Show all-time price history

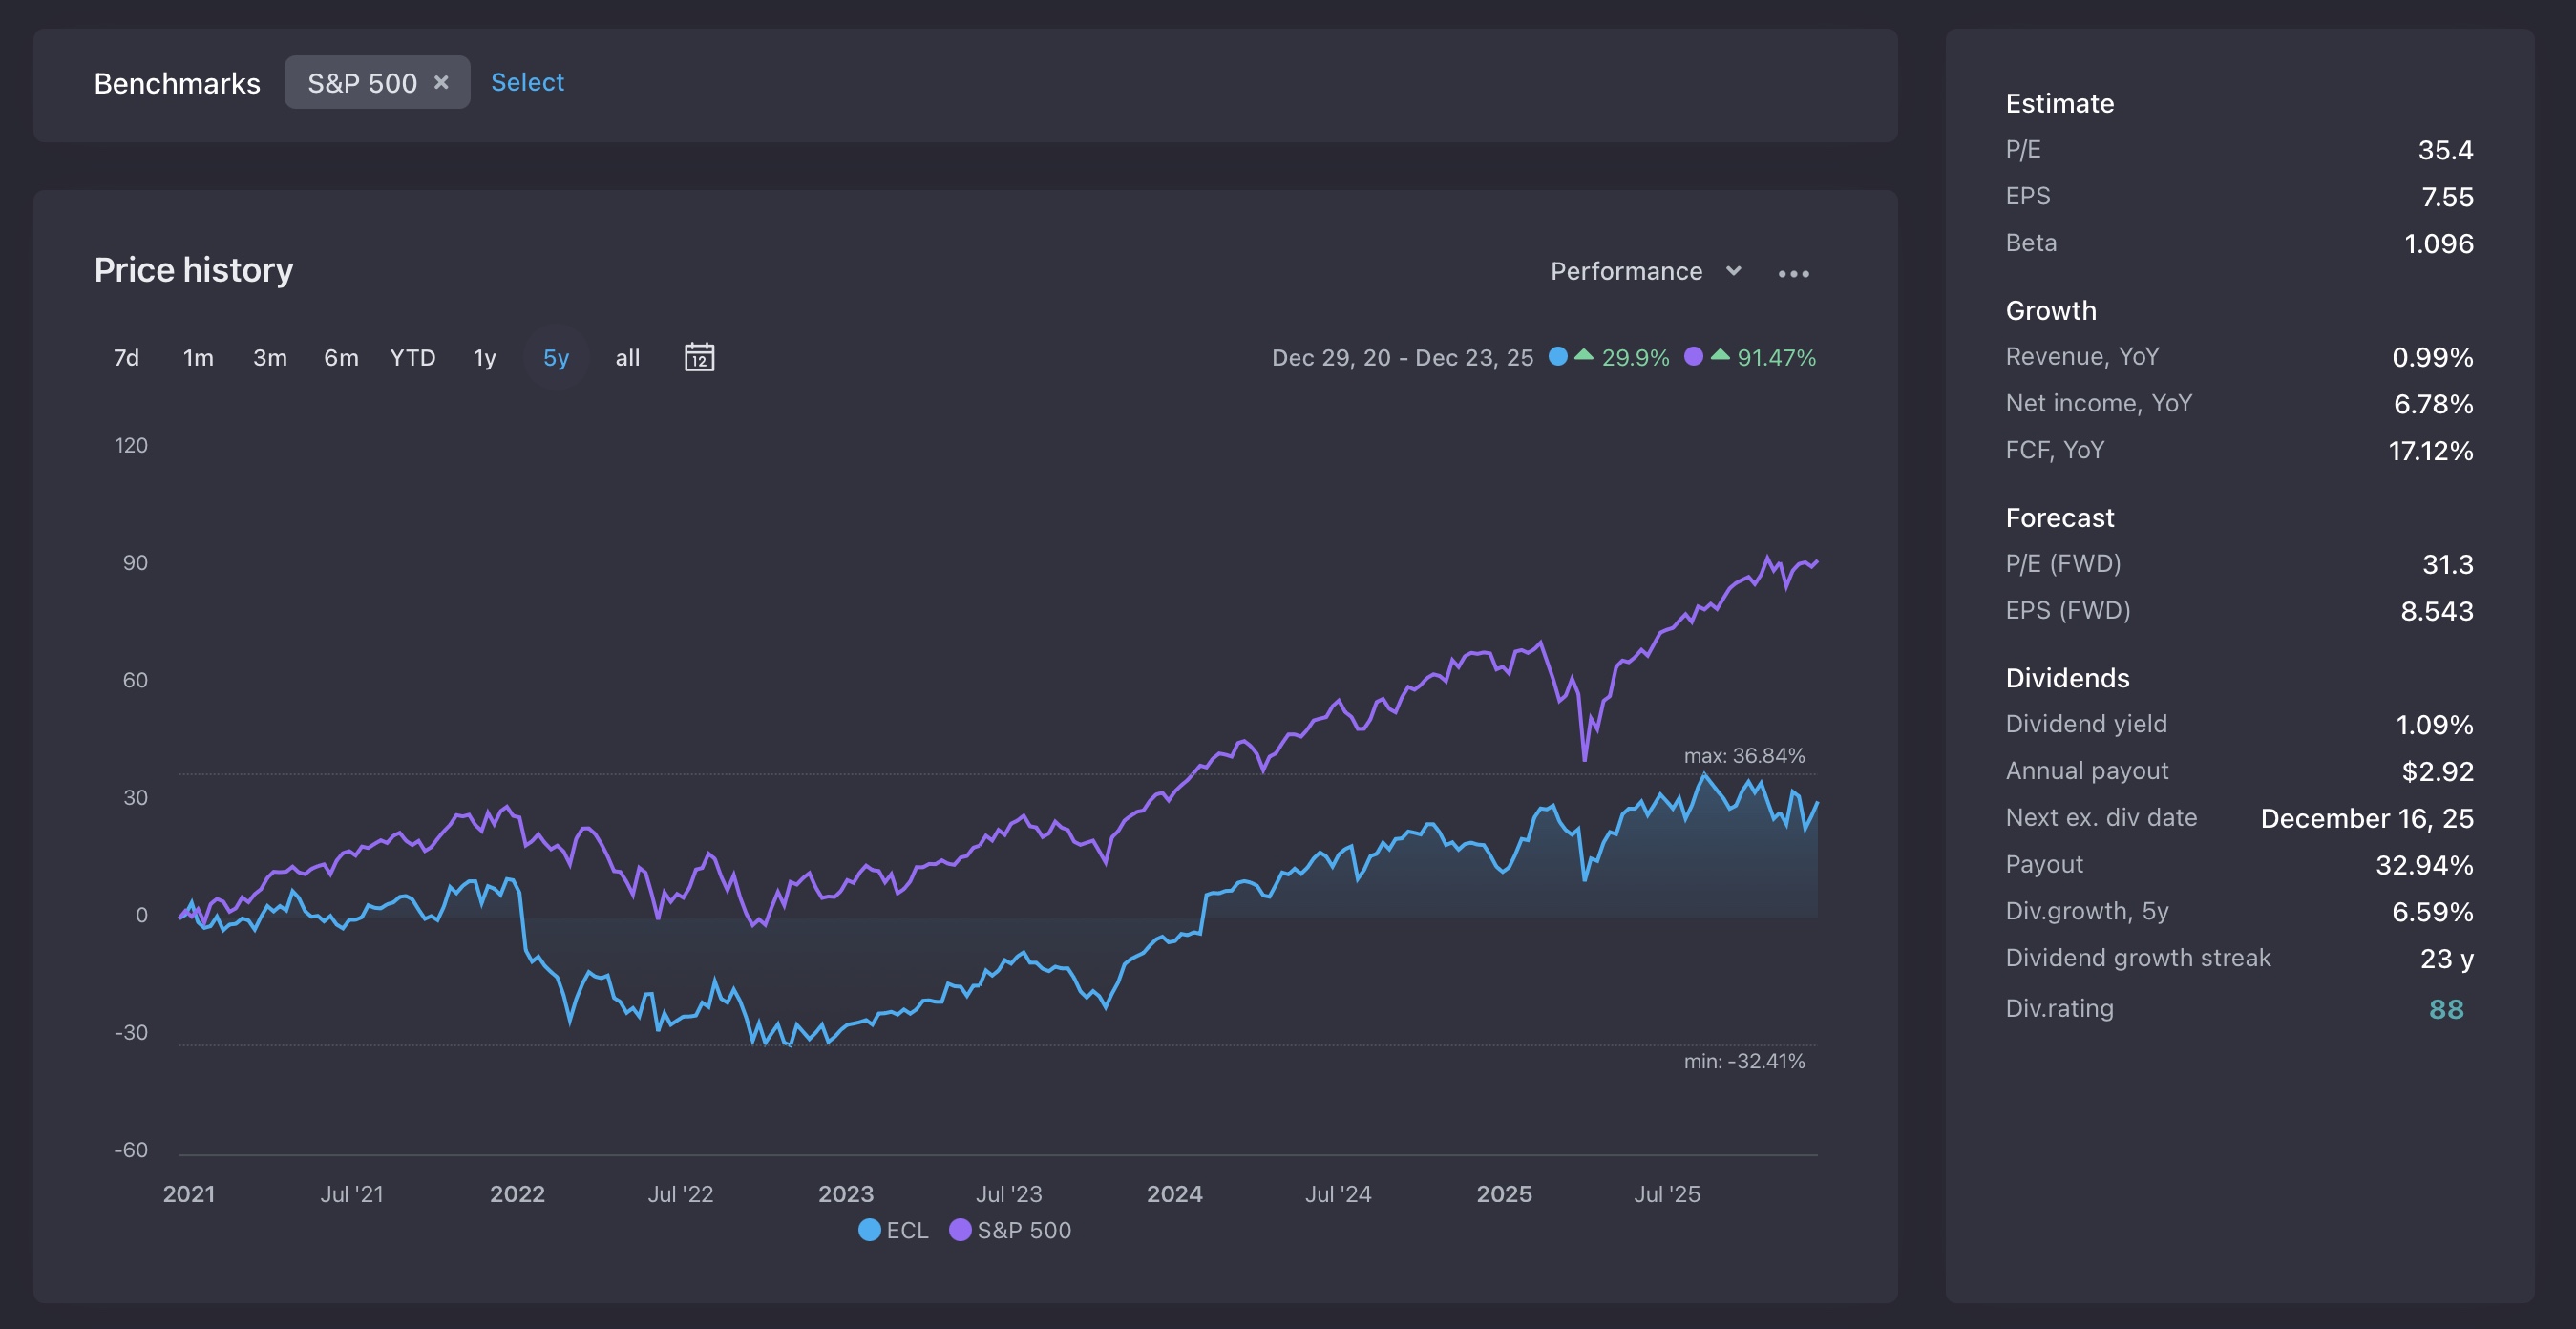[627, 357]
